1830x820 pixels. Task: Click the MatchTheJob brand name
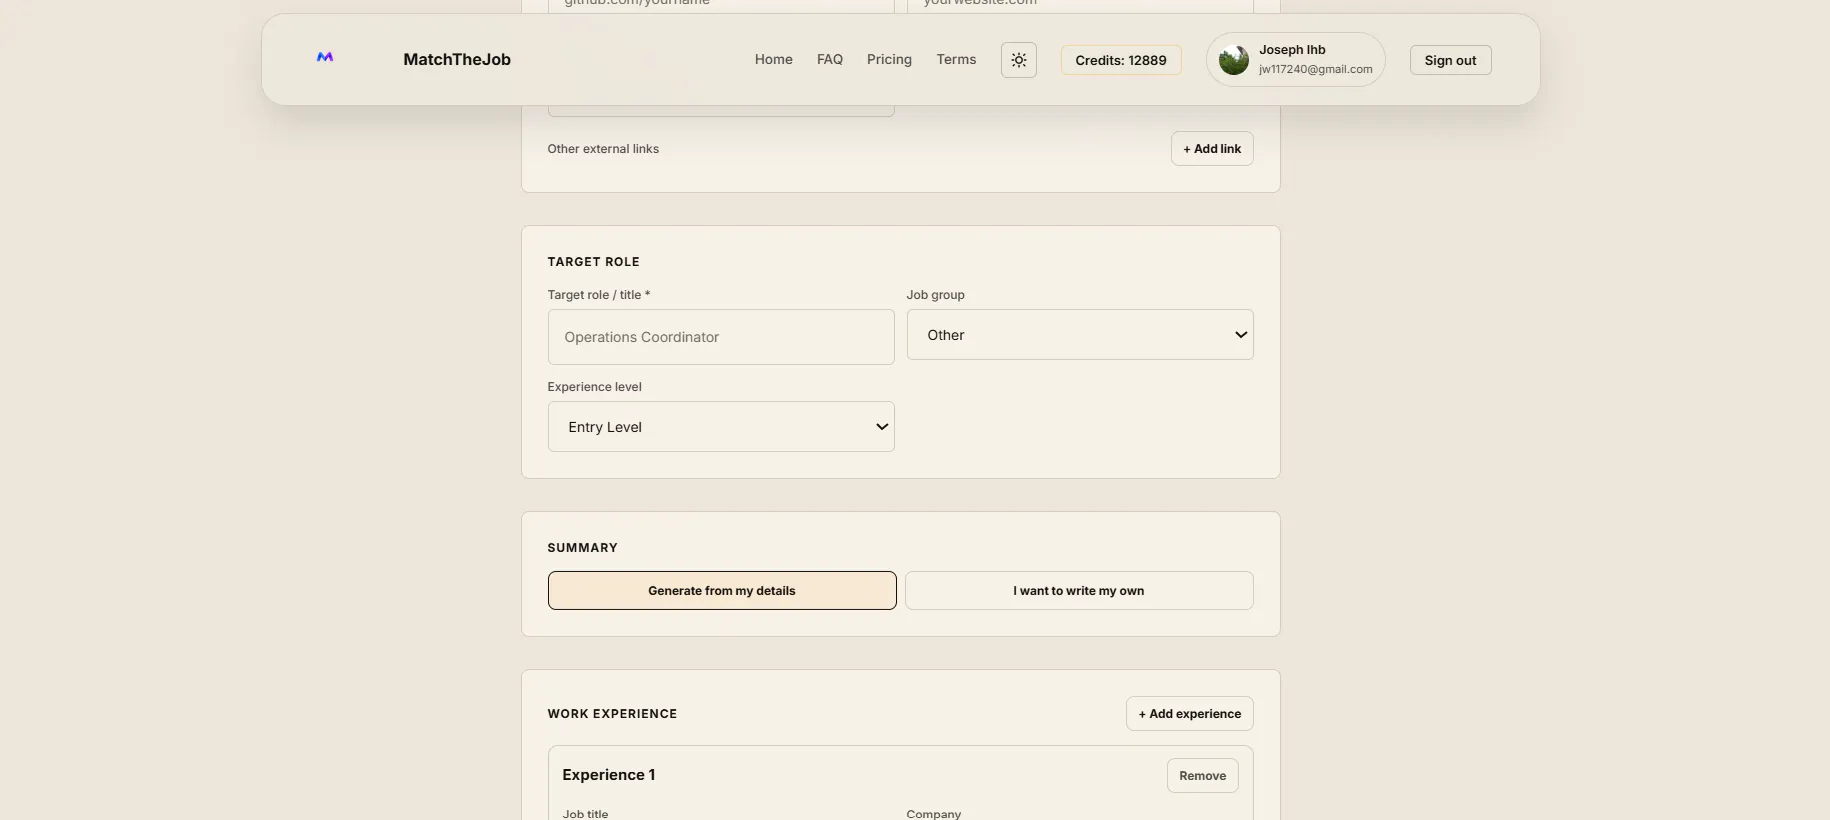pyautogui.click(x=457, y=60)
